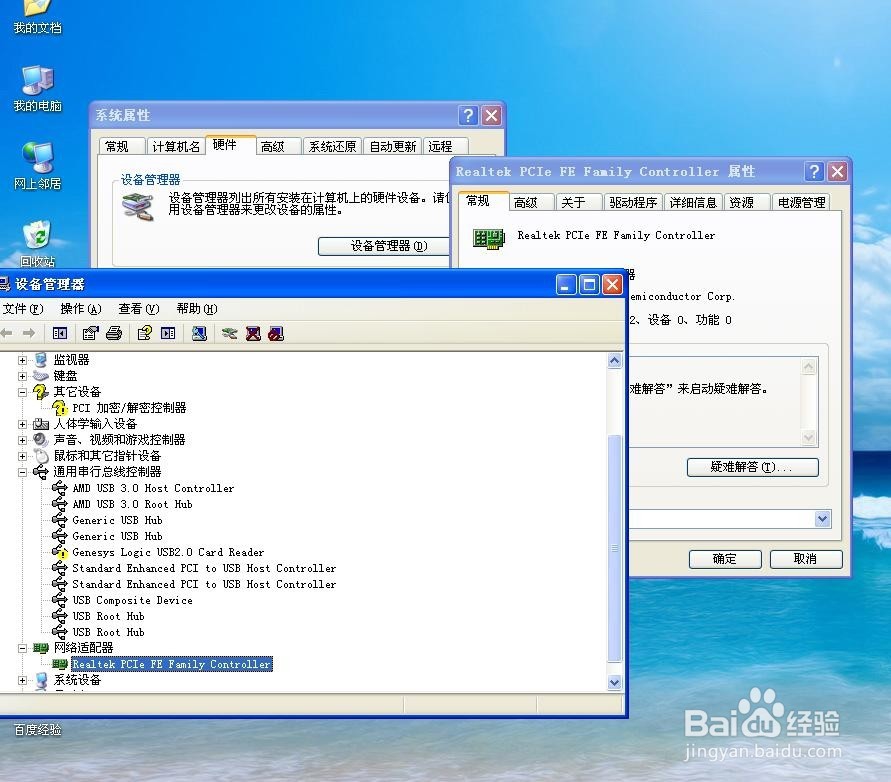Switch to the 驱动程序 tab
The image size is (891, 782).
pos(633,201)
